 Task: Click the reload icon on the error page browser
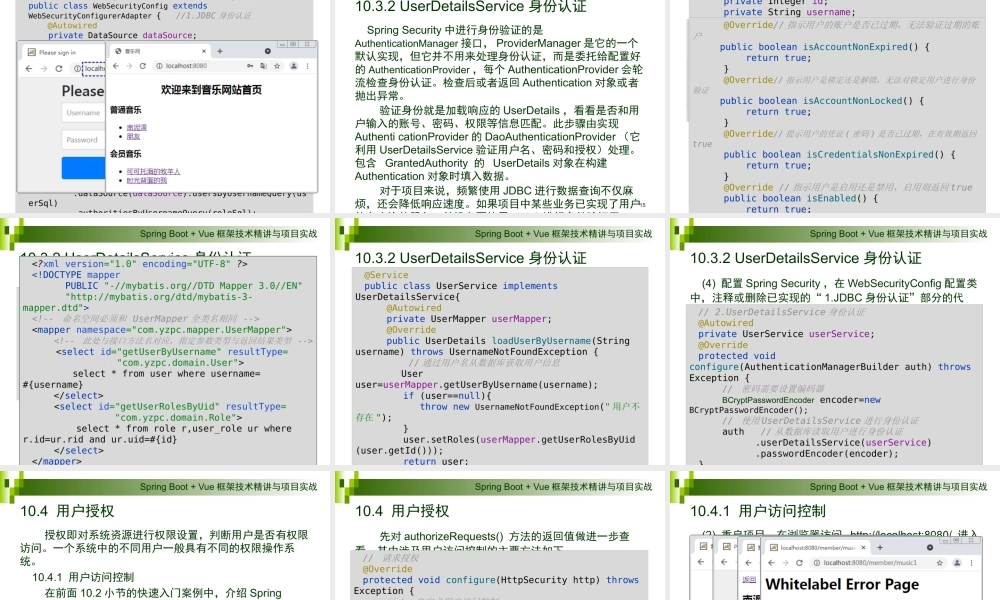[799, 564]
